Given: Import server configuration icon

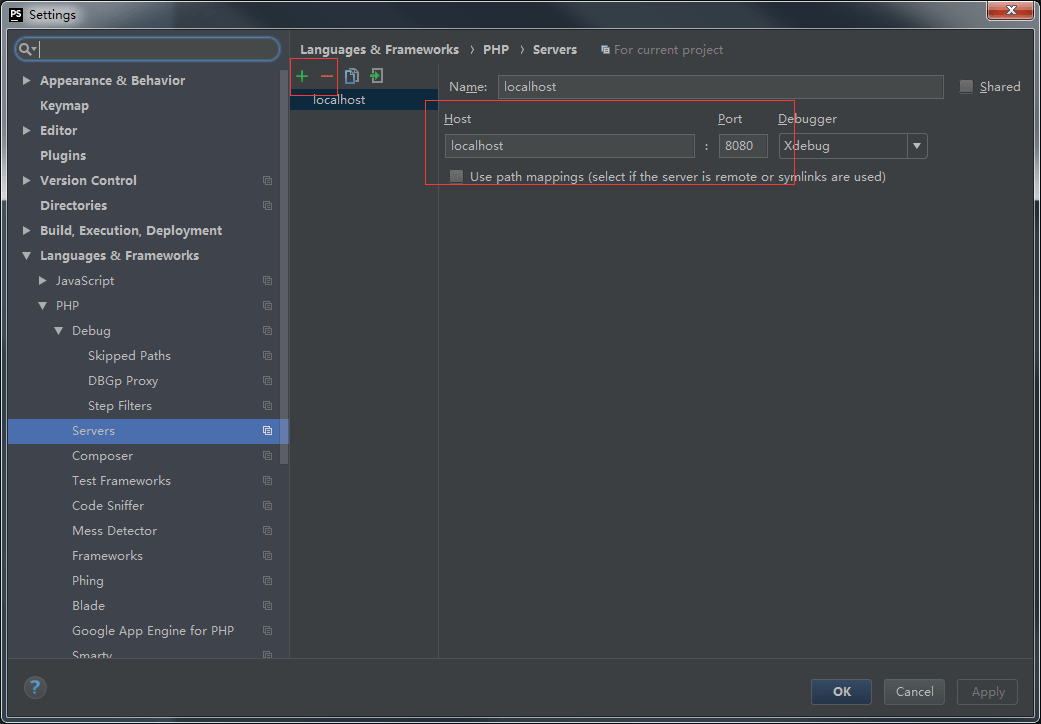Looking at the screenshot, I should tap(377, 76).
